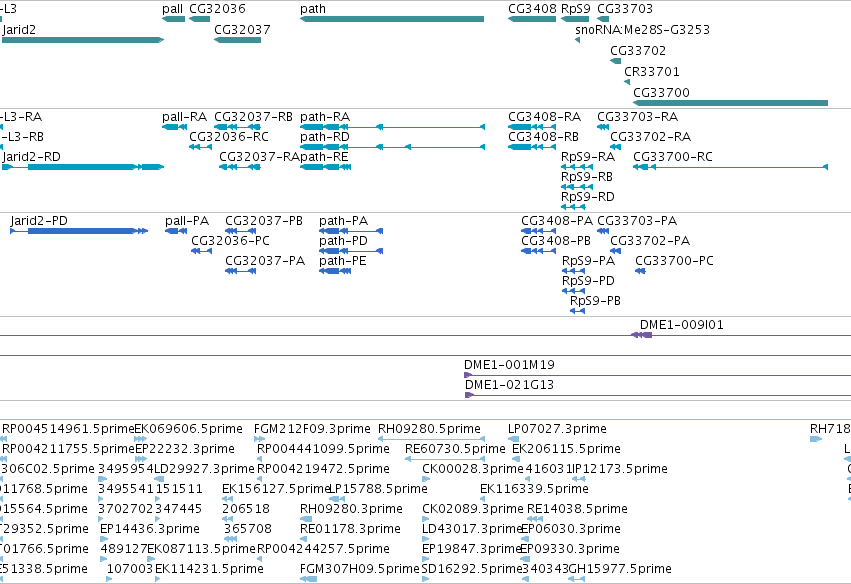
Task: Select the pall-PA protein label
Action: 187,221
